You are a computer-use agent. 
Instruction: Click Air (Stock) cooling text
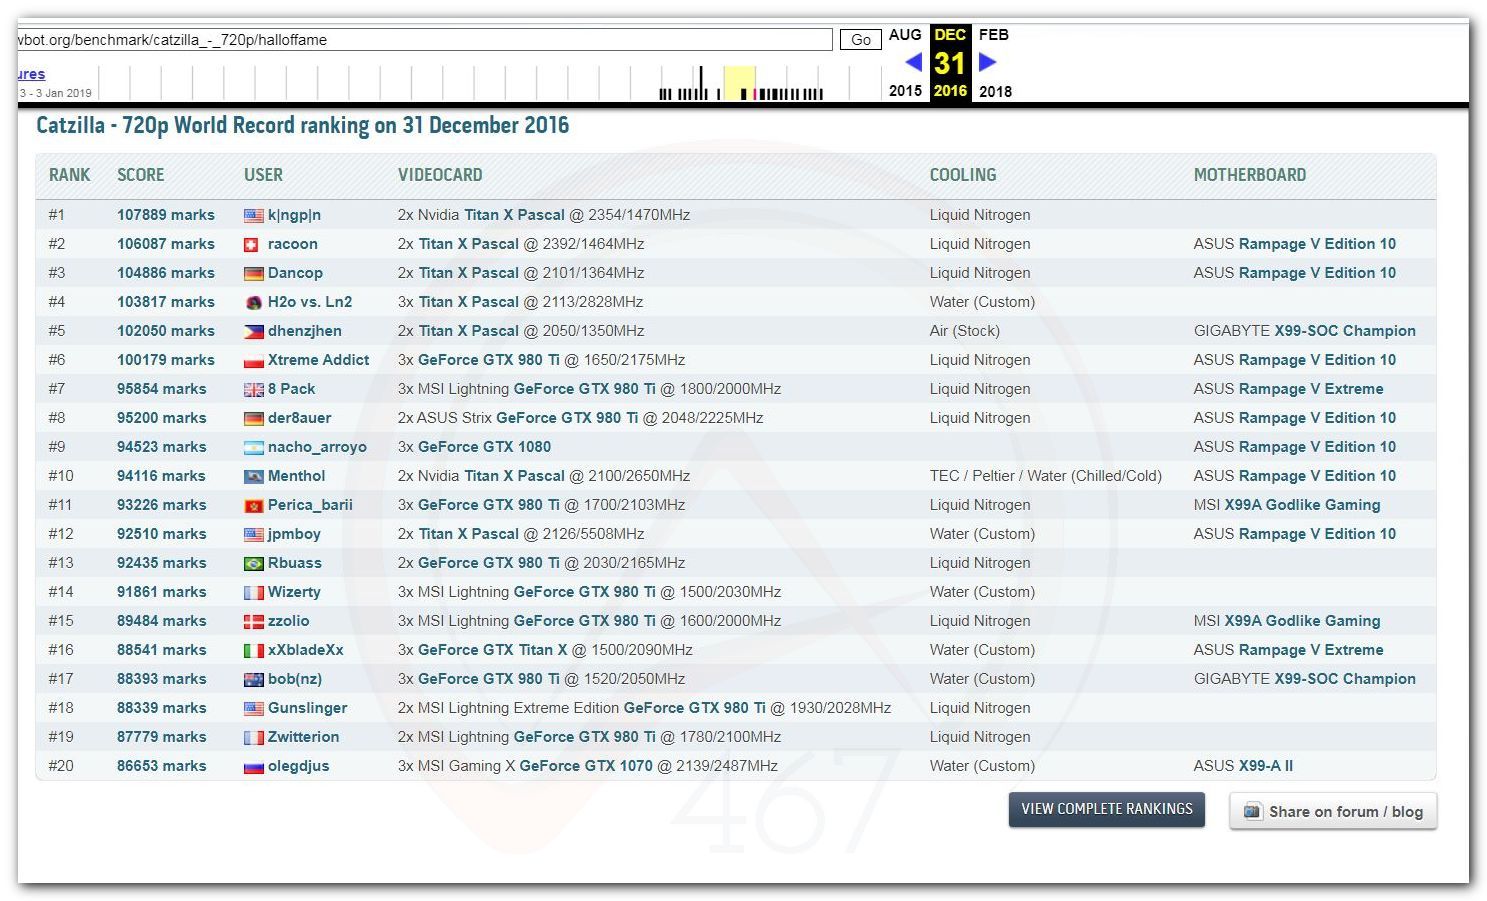click(965, 331)
